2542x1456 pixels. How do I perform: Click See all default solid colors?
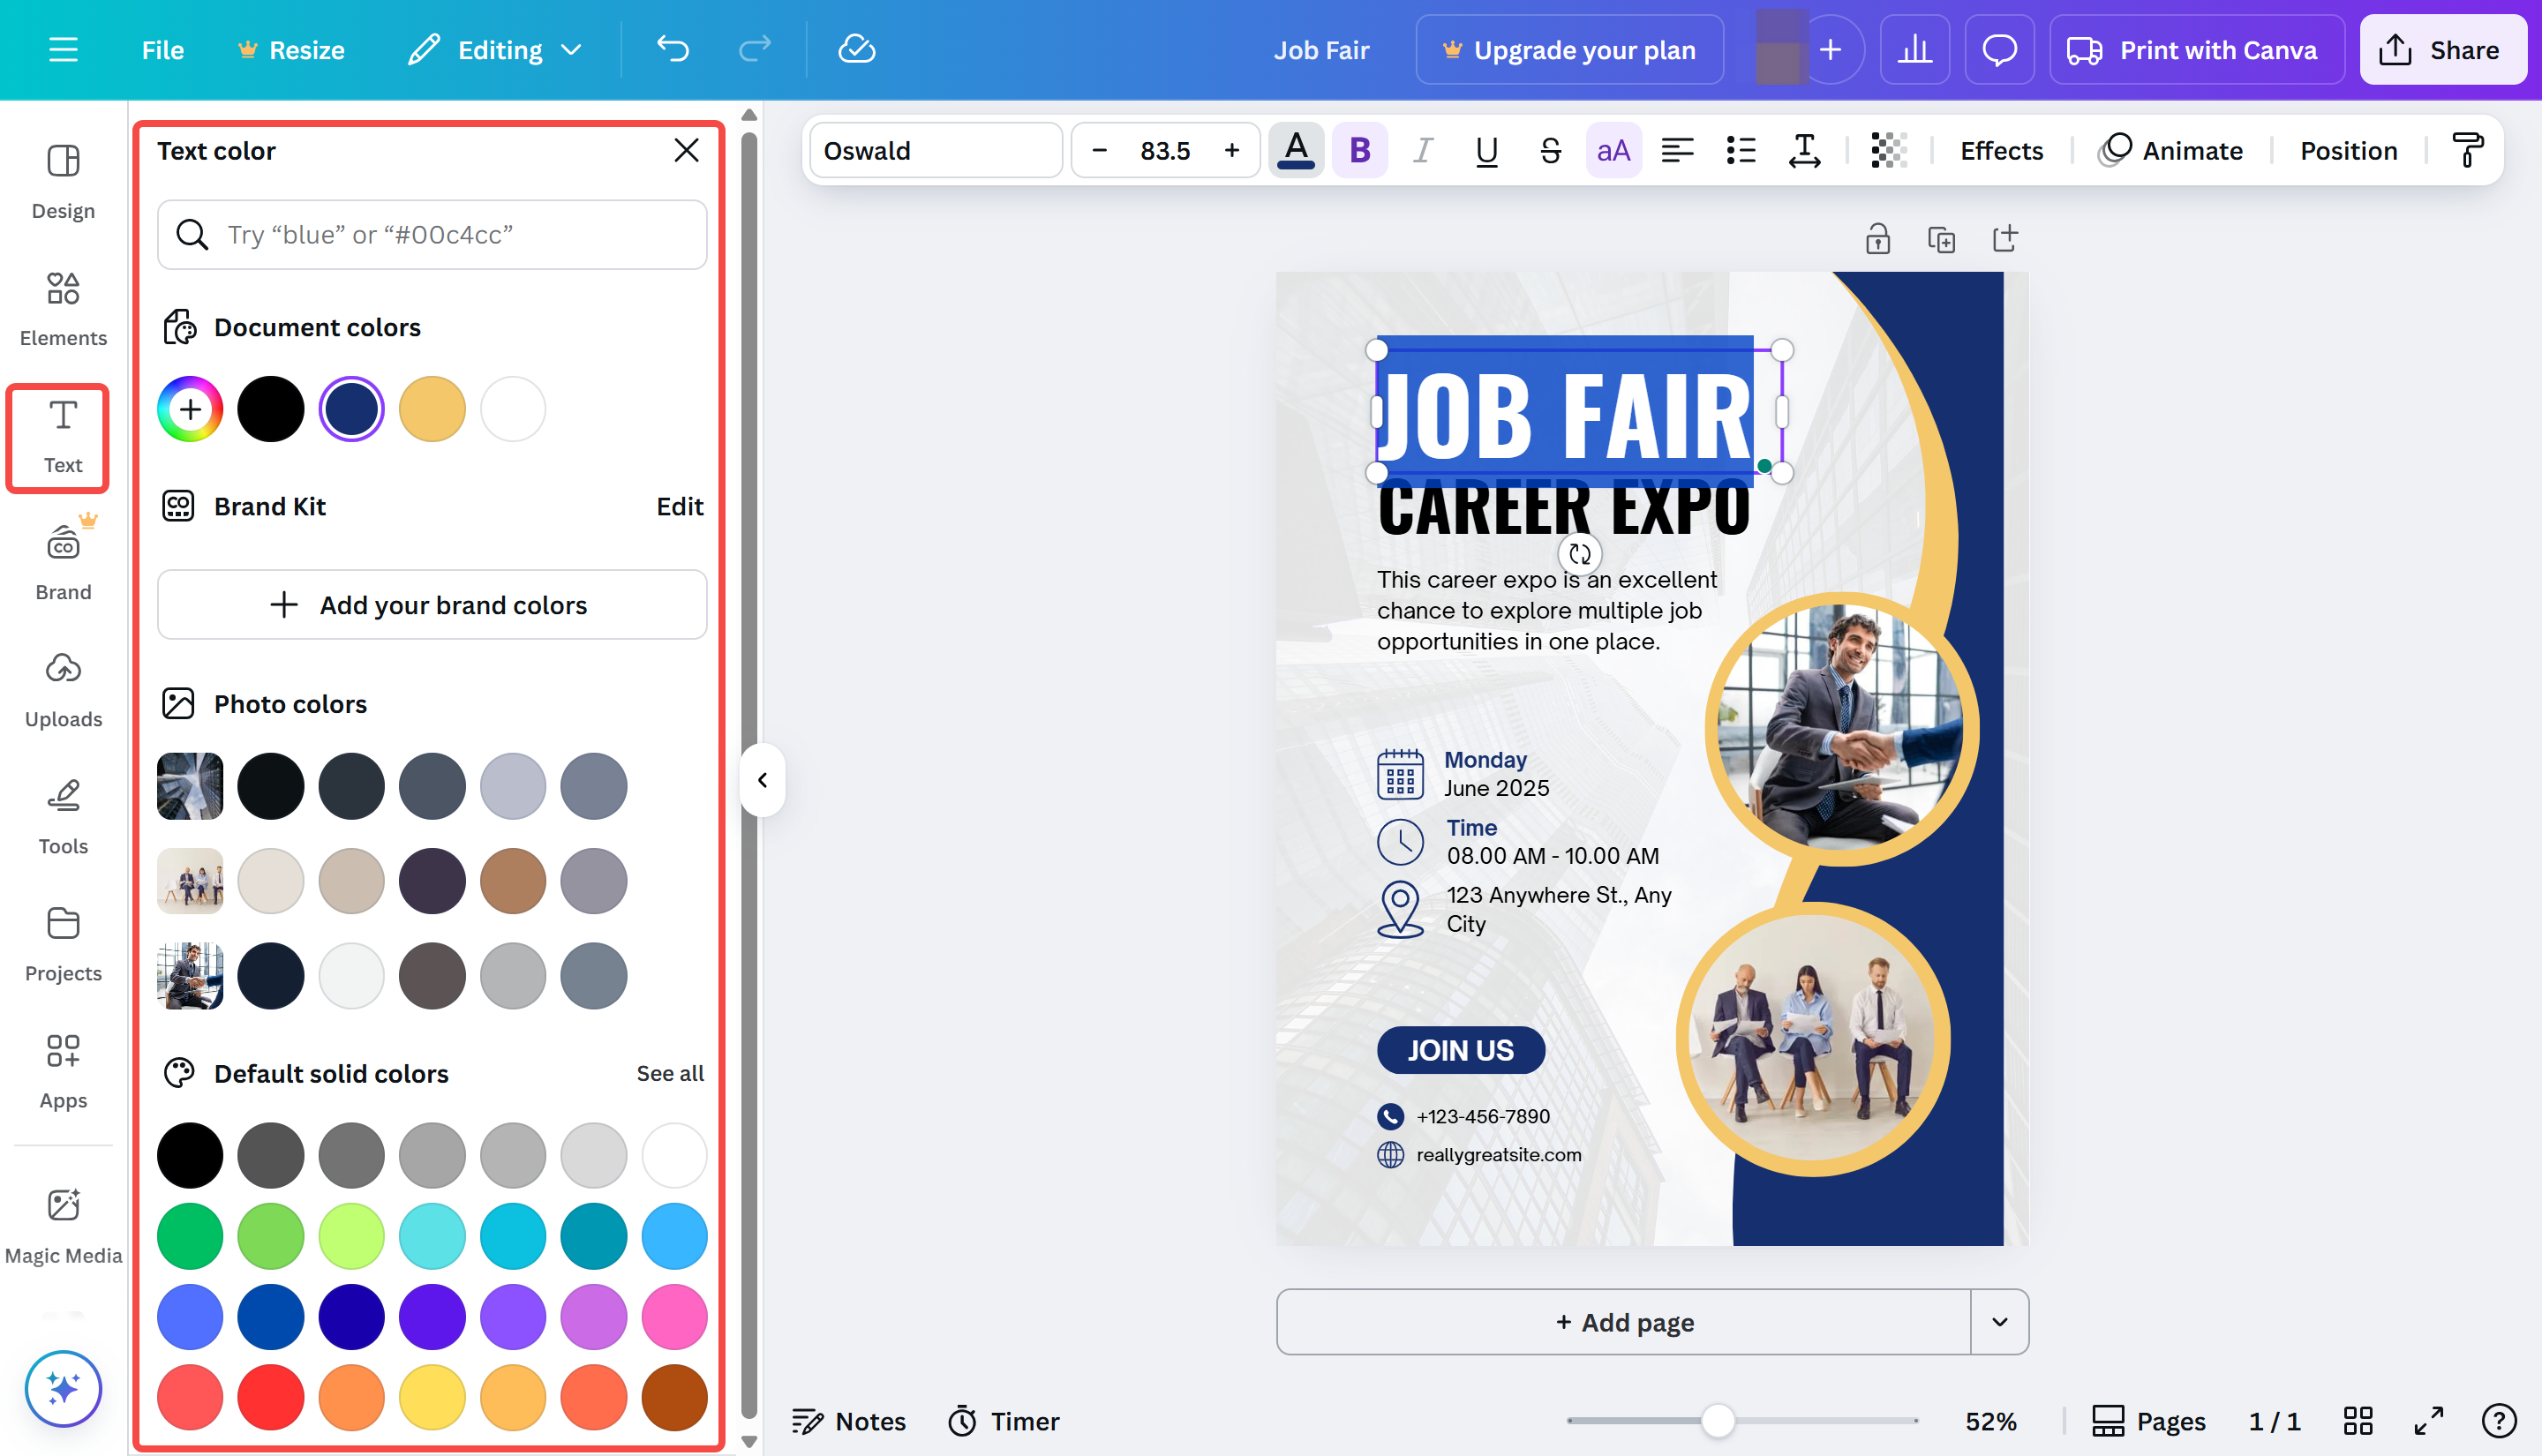tap(670, 1073)
